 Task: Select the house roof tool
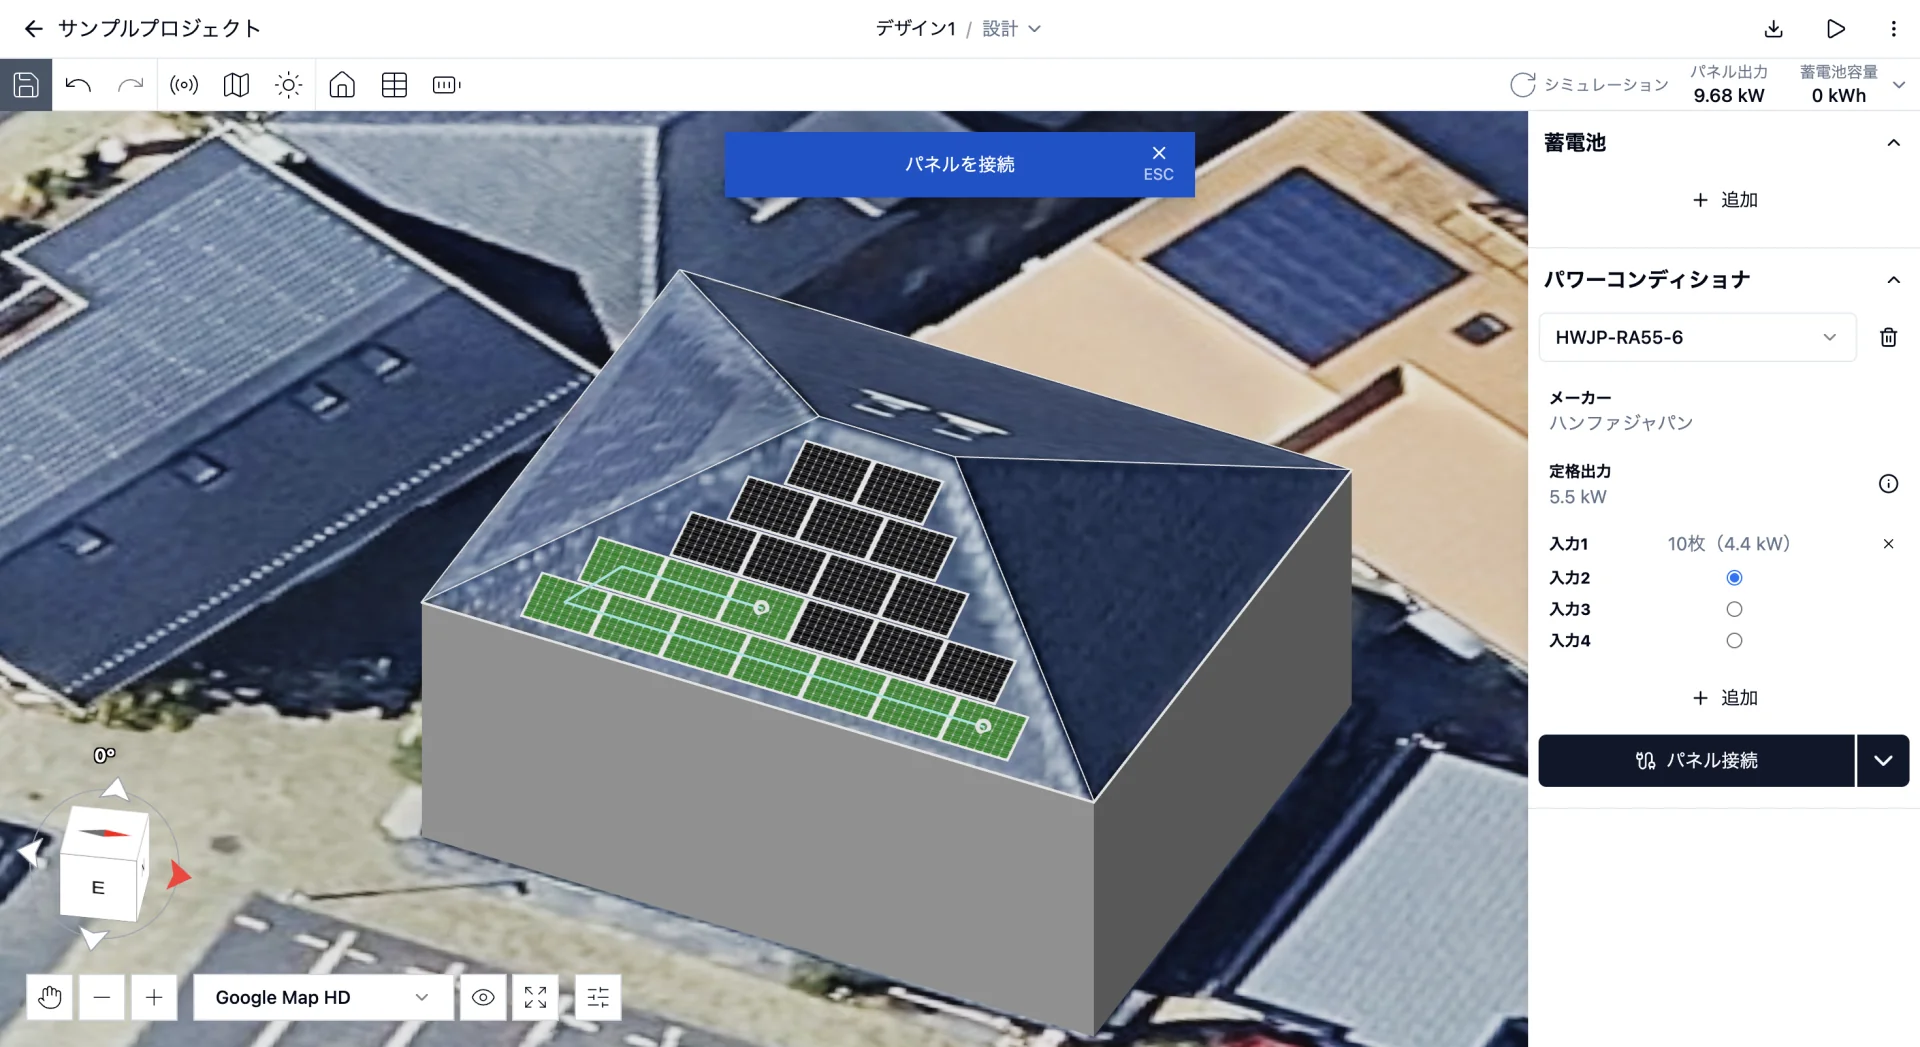[342, 85]
